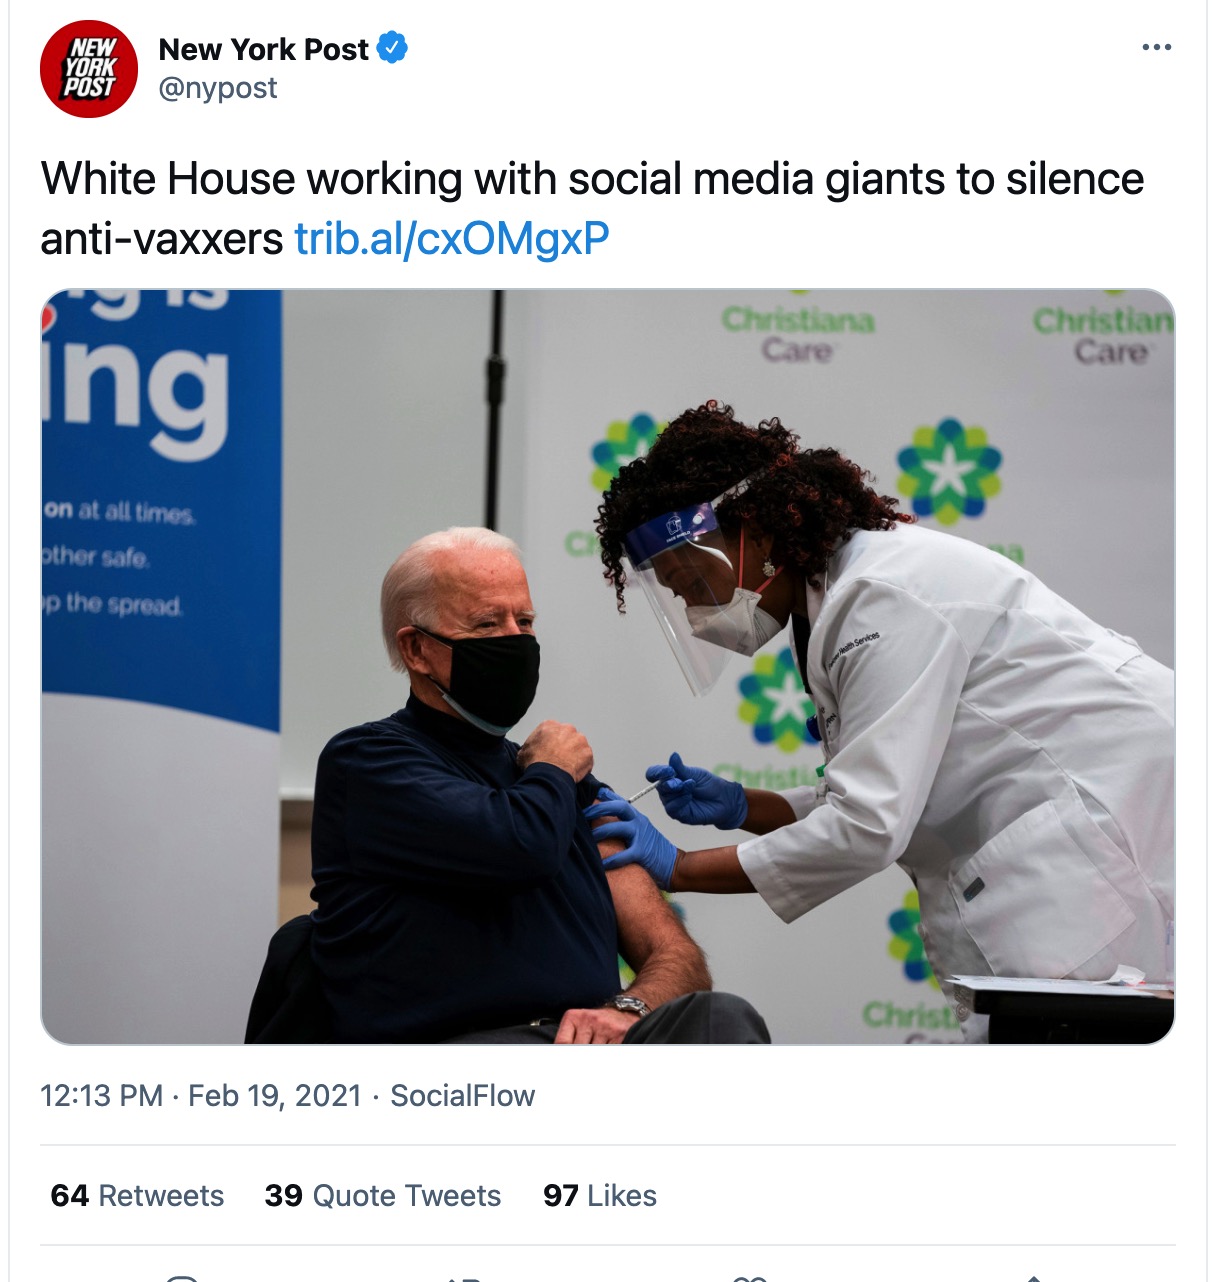Click the heart like icon
Screen dimensions: 1212x1282
coord(750,1277)
